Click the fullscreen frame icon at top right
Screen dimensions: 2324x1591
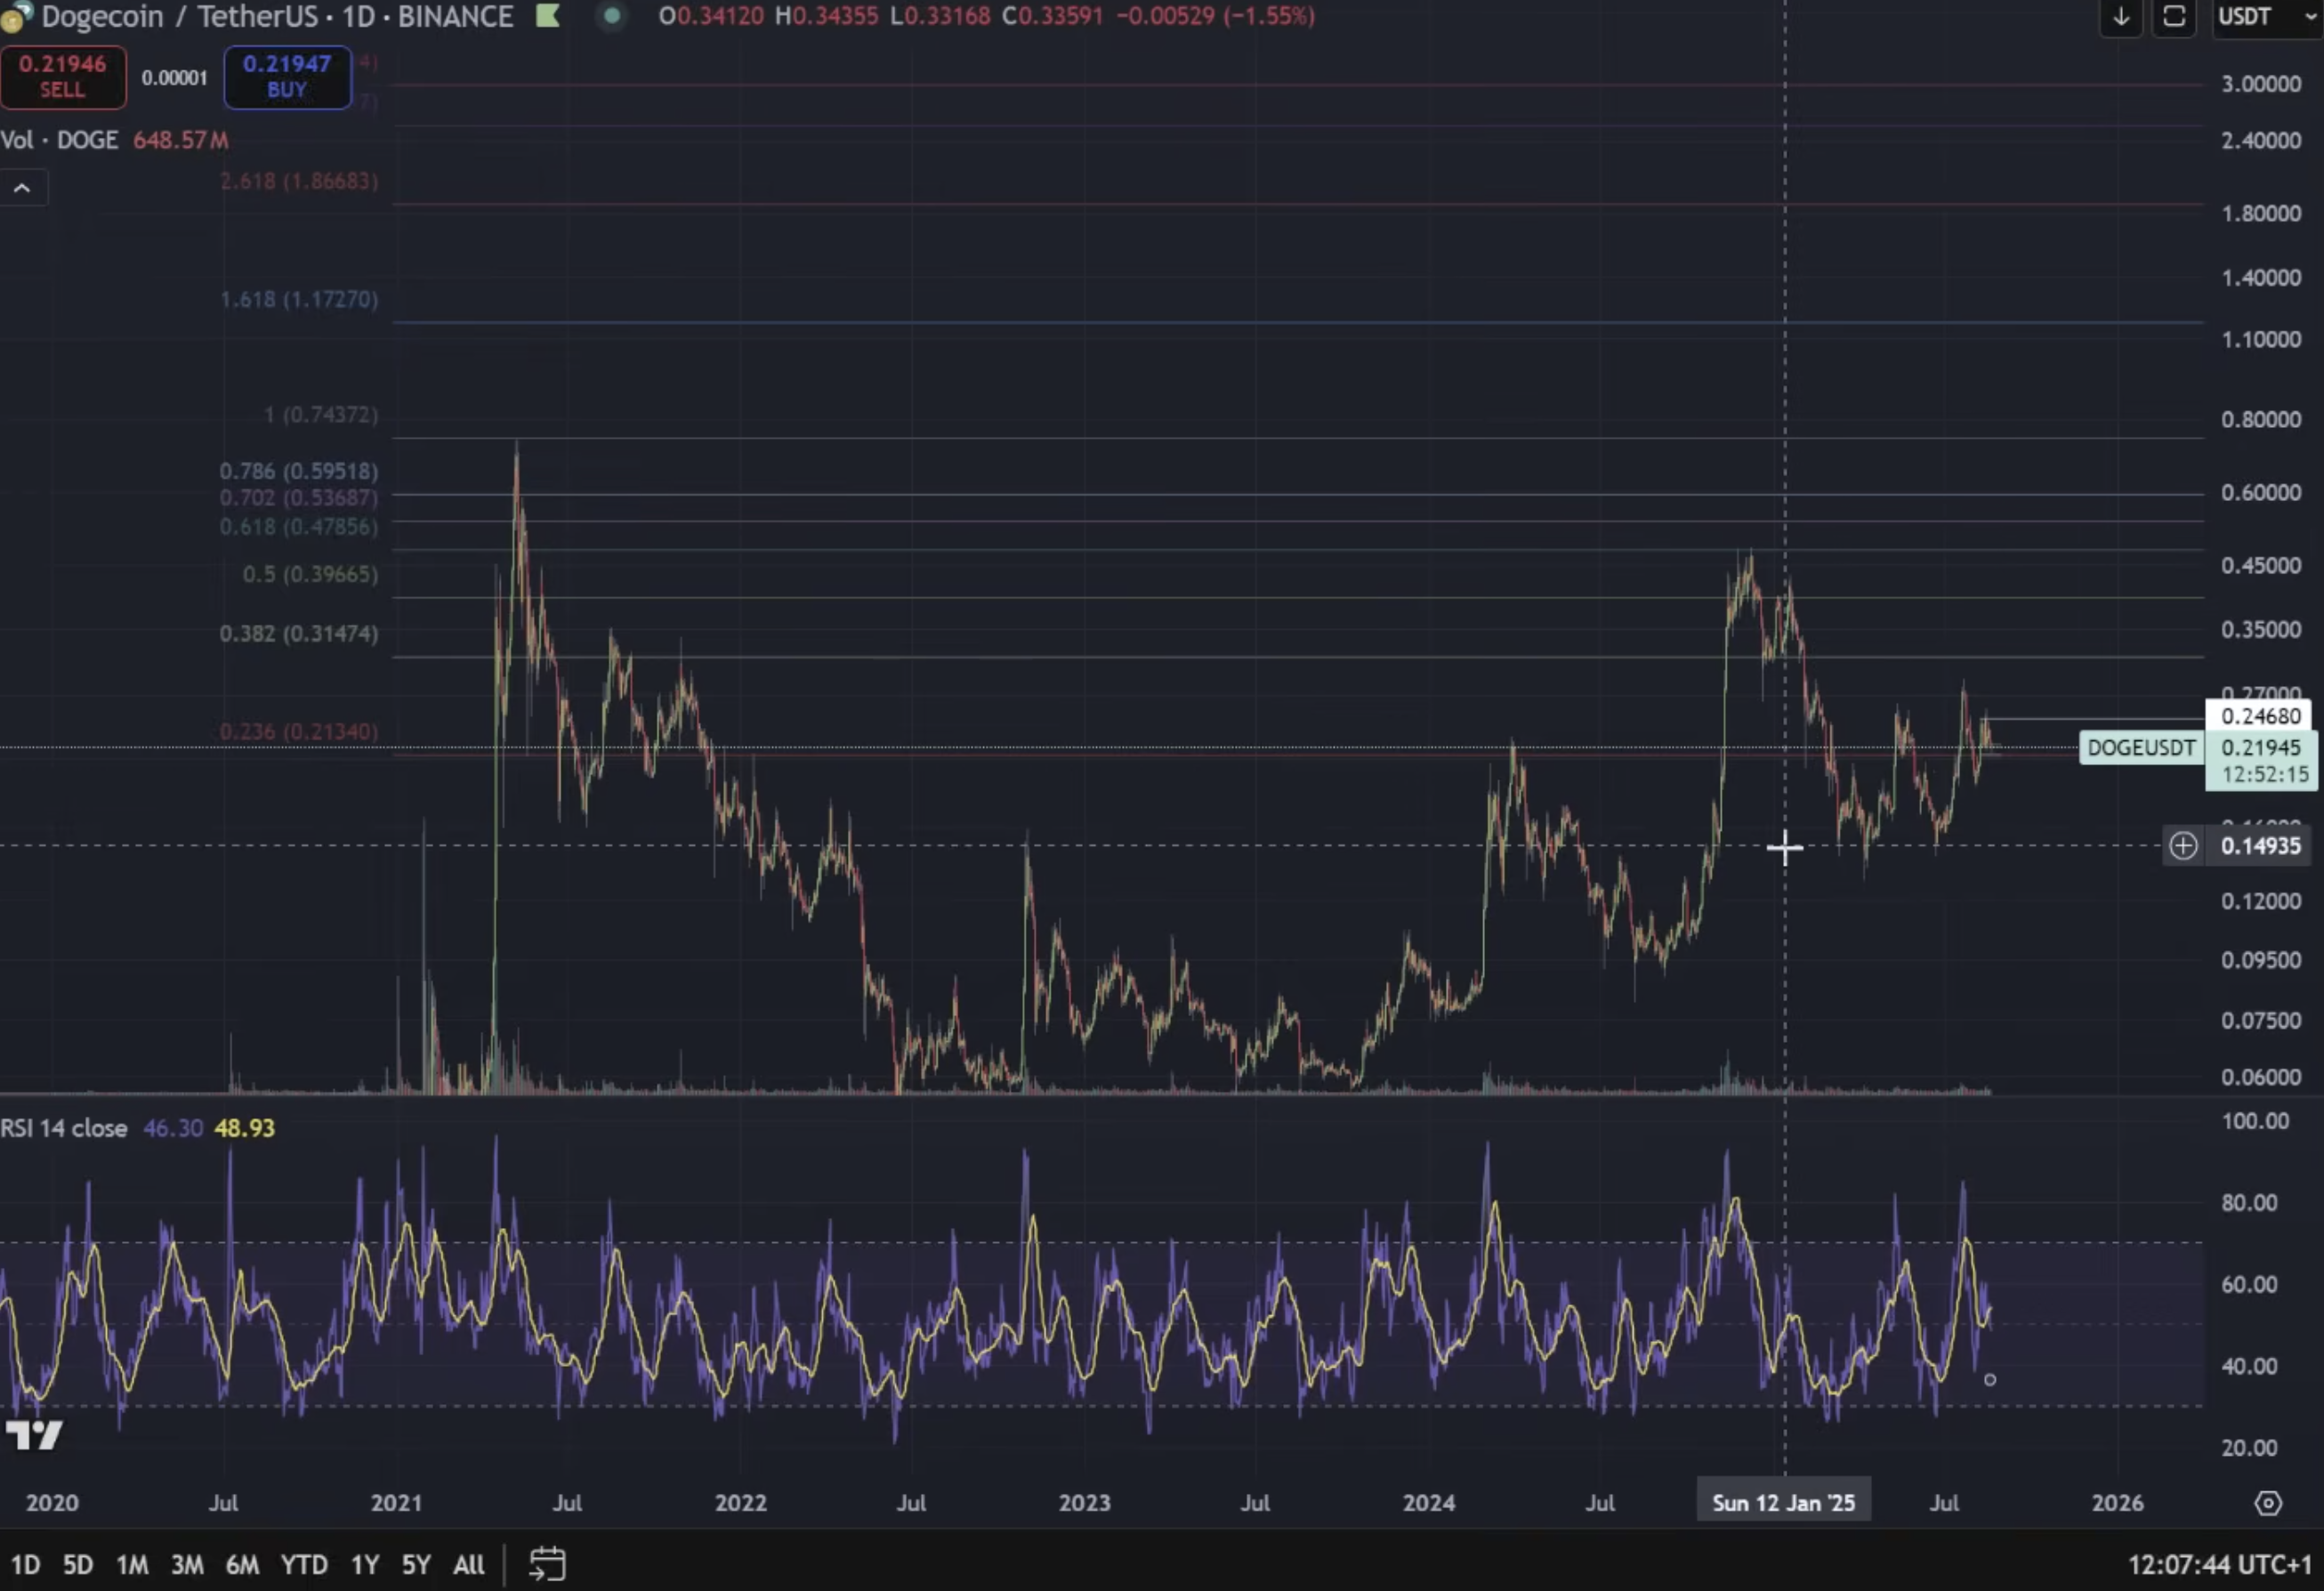[x=2174, y=17]
